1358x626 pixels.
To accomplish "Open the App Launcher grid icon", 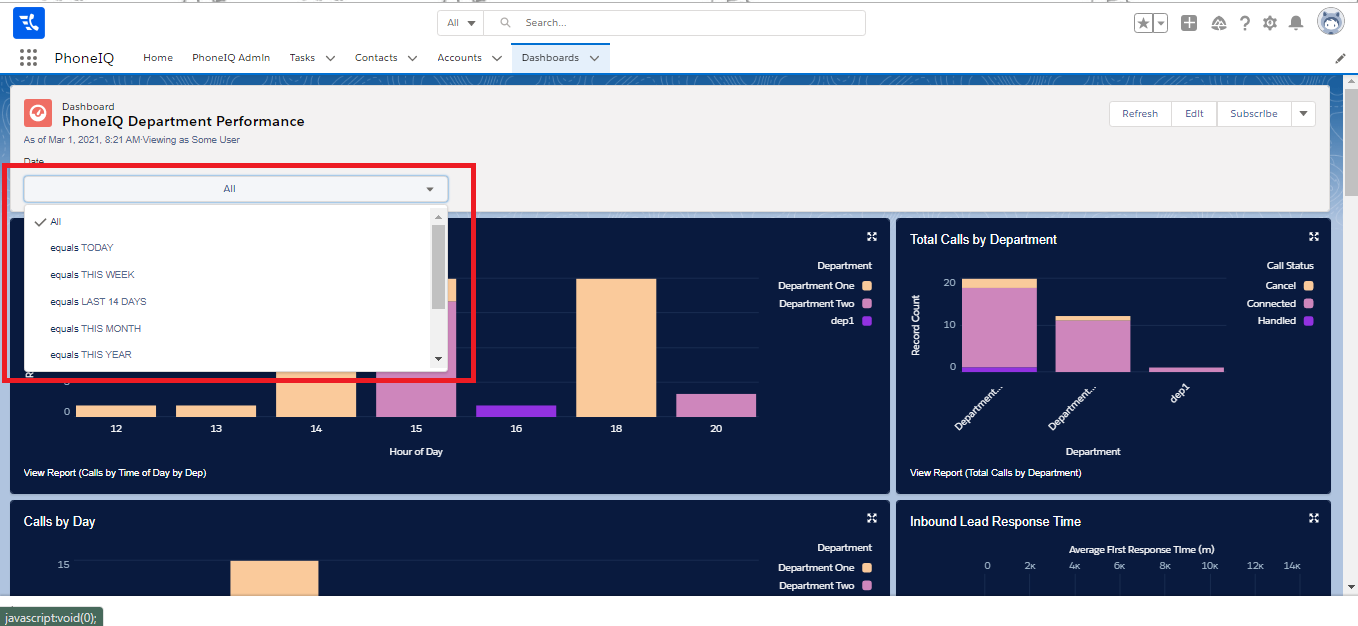I will coord(28,58).
